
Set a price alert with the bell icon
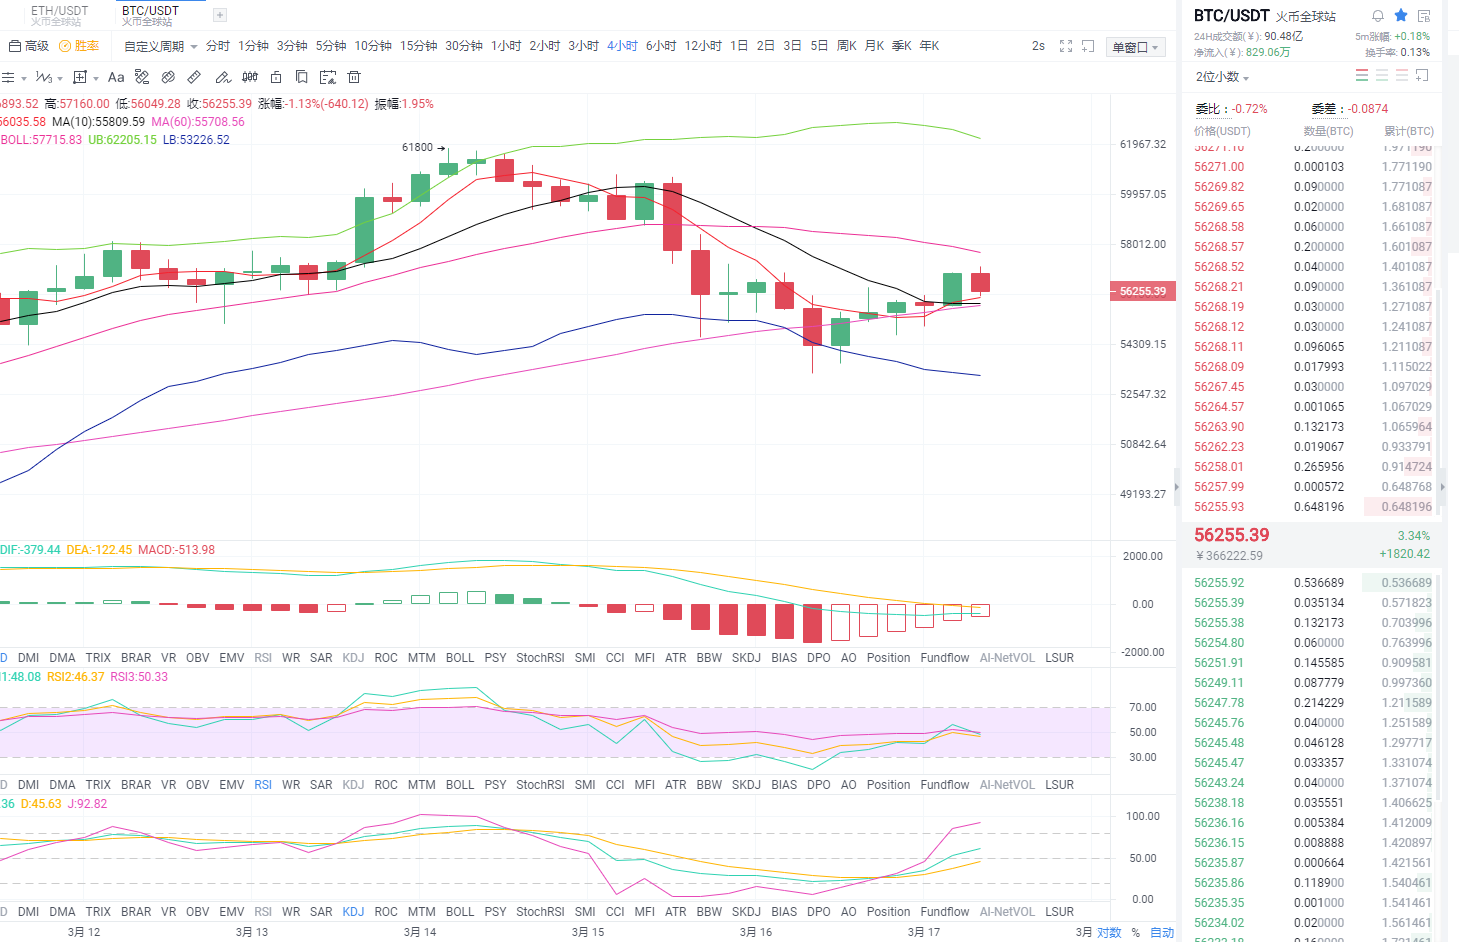coord(1378,16)
